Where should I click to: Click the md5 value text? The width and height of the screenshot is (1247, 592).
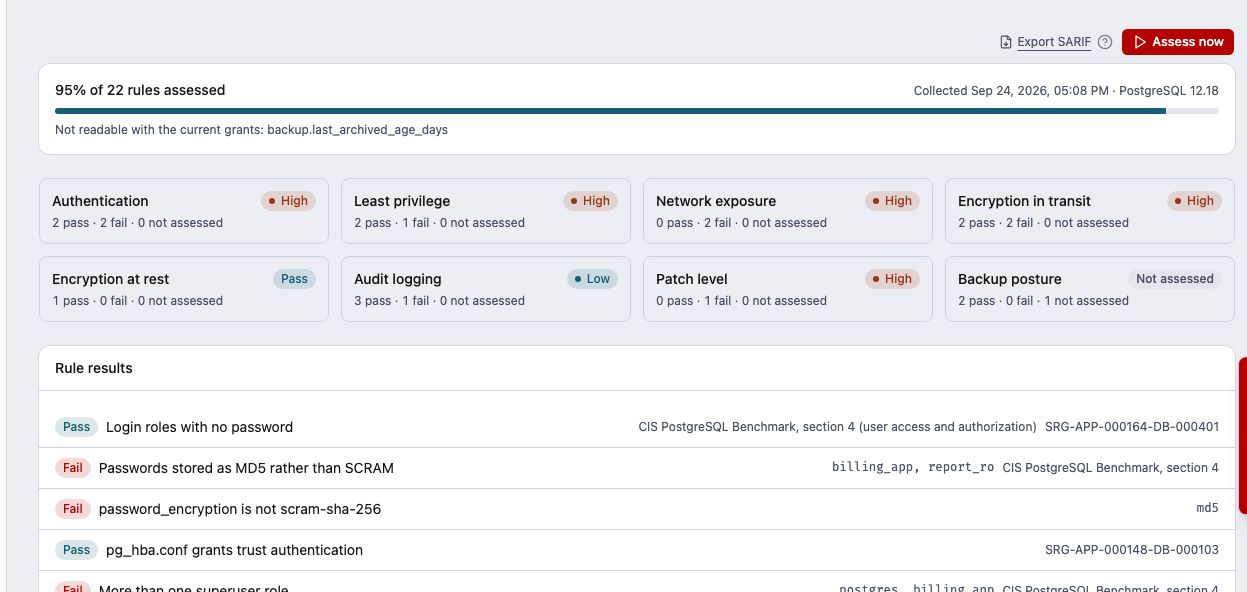[1207, 509]
